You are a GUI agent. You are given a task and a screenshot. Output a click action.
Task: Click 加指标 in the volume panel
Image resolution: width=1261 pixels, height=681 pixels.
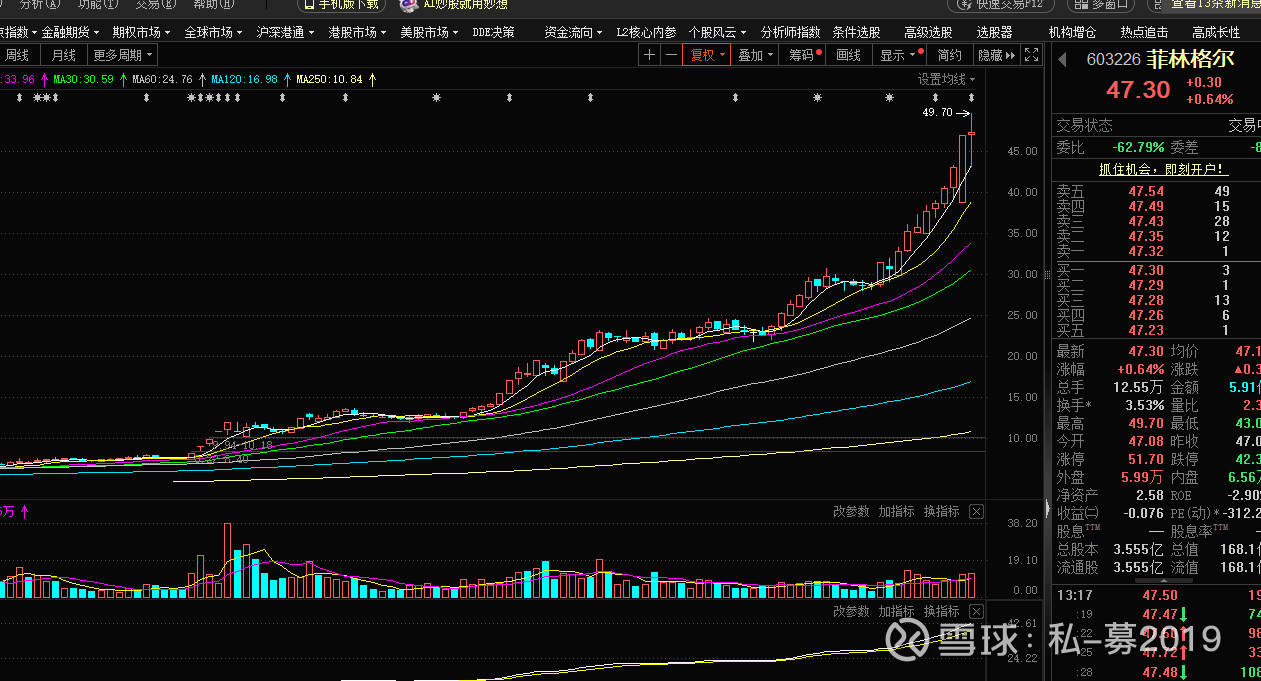point(897,511)
